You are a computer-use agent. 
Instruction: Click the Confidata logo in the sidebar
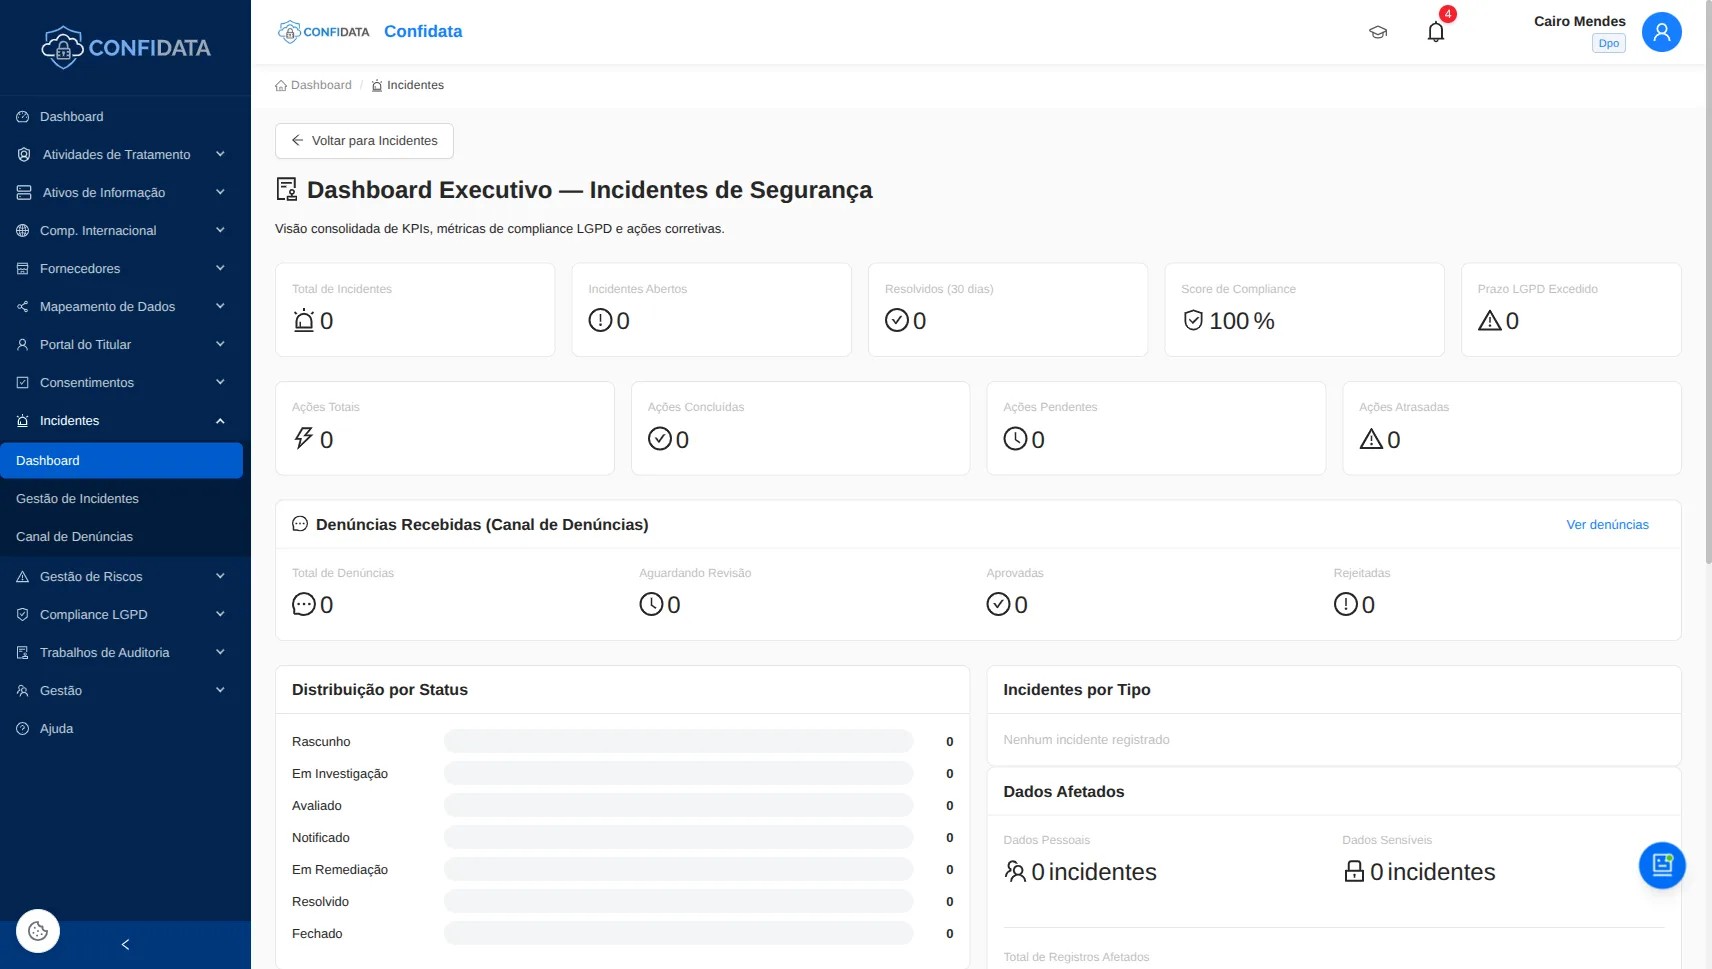(125, 46)
